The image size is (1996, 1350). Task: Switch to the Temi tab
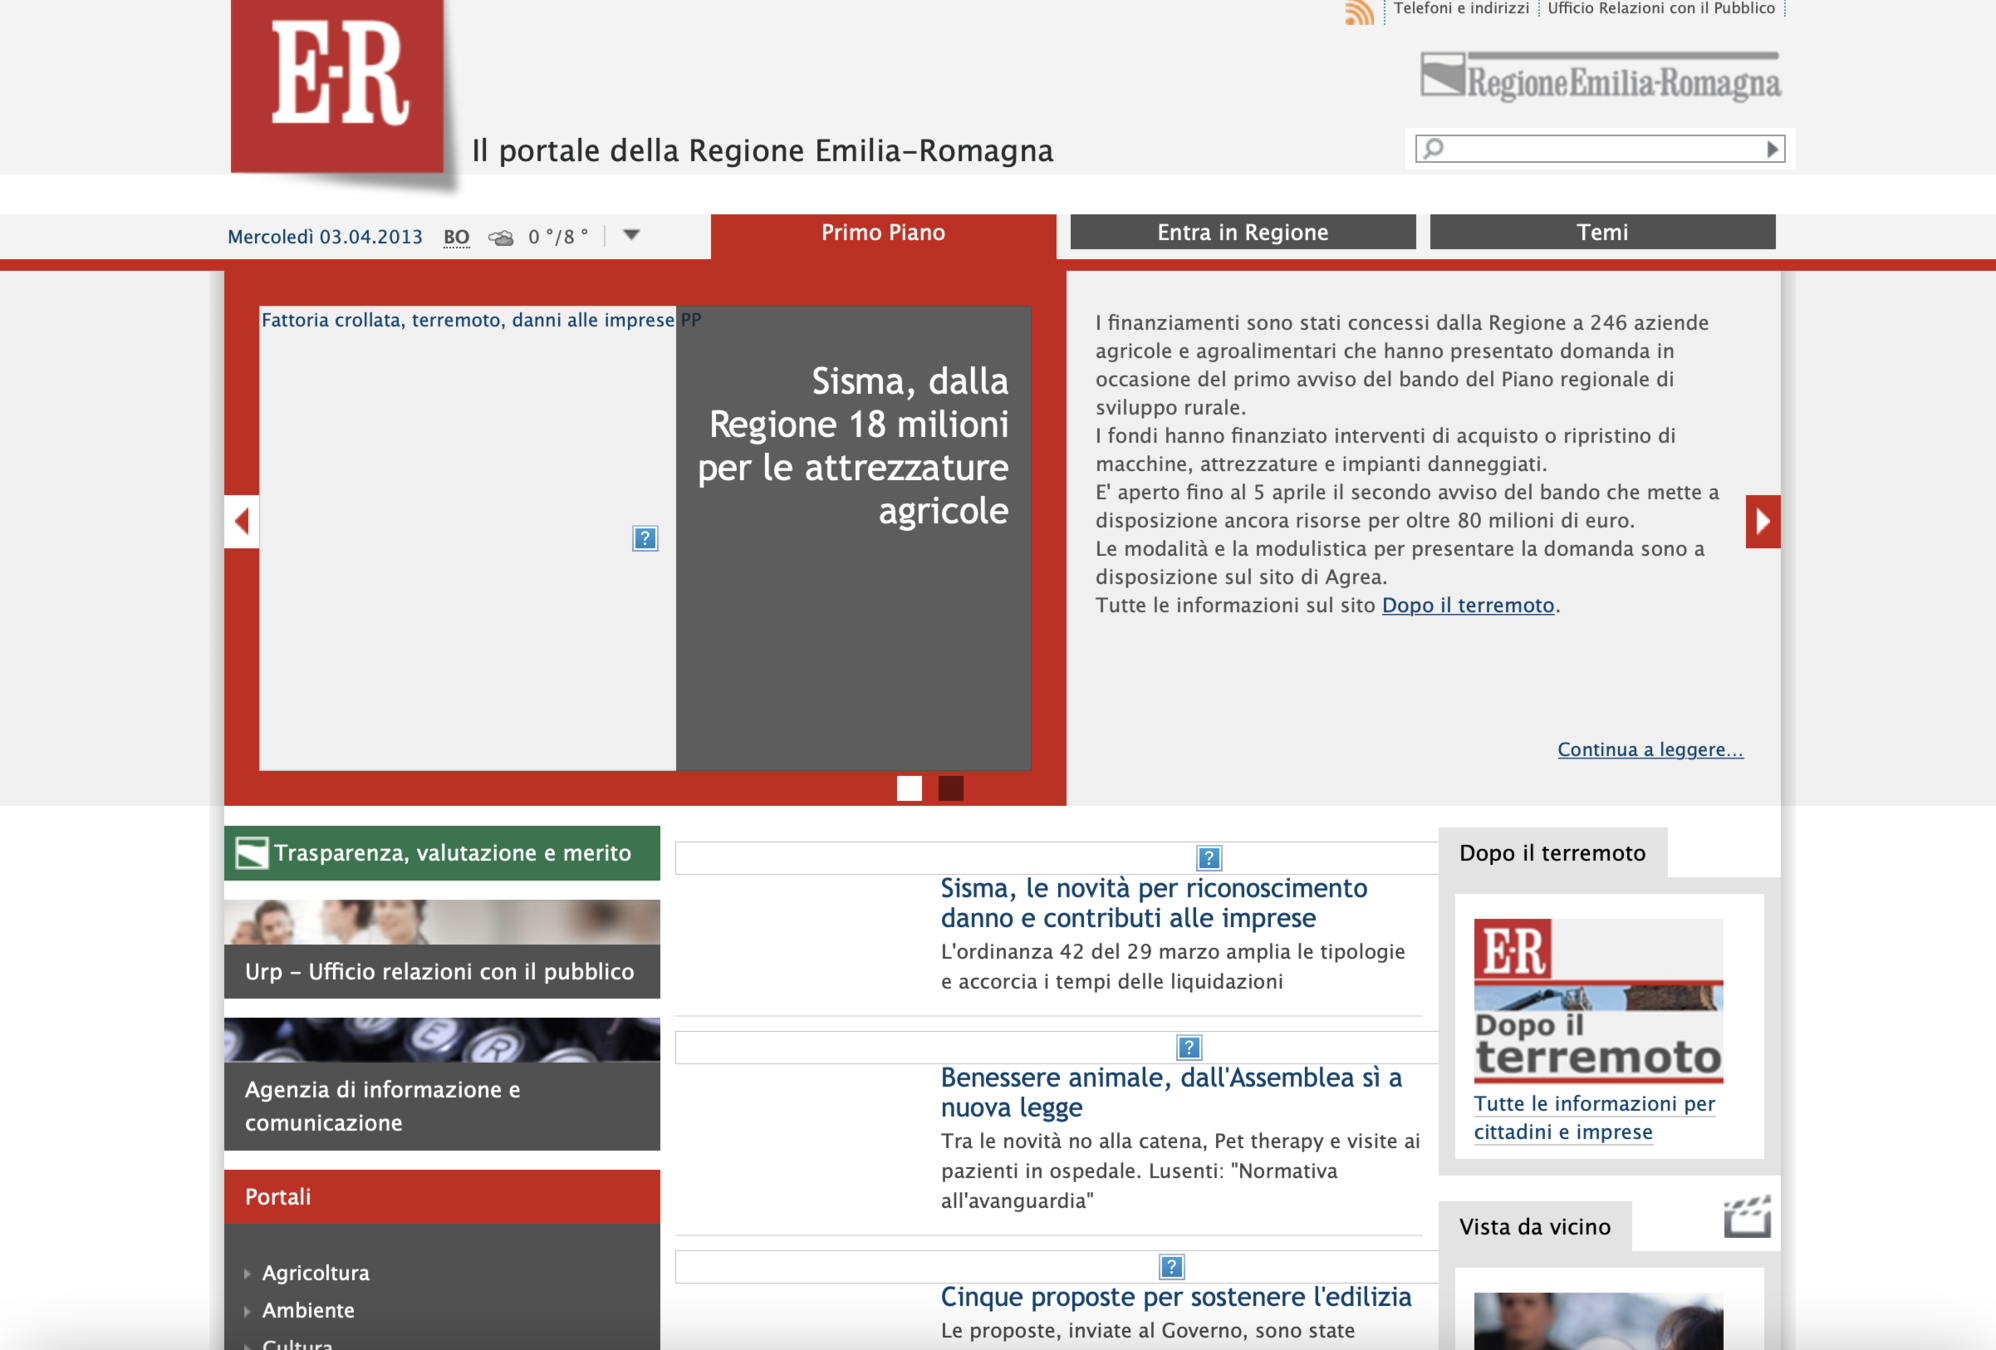tap(1602, 232)
